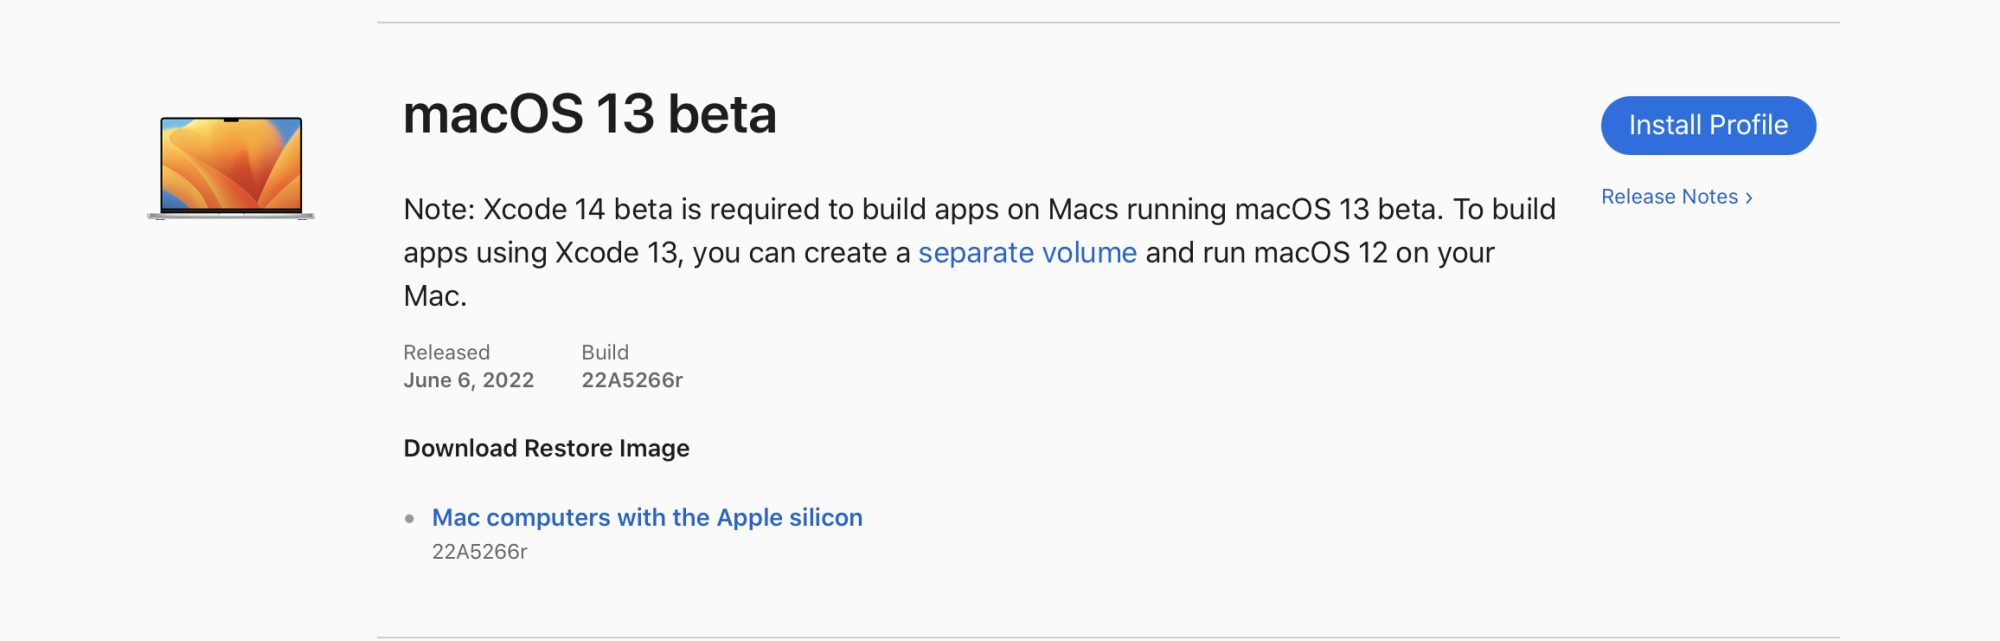The image size is (2000, 641).
Task: Click the Released label
Action: pos(446,352)
